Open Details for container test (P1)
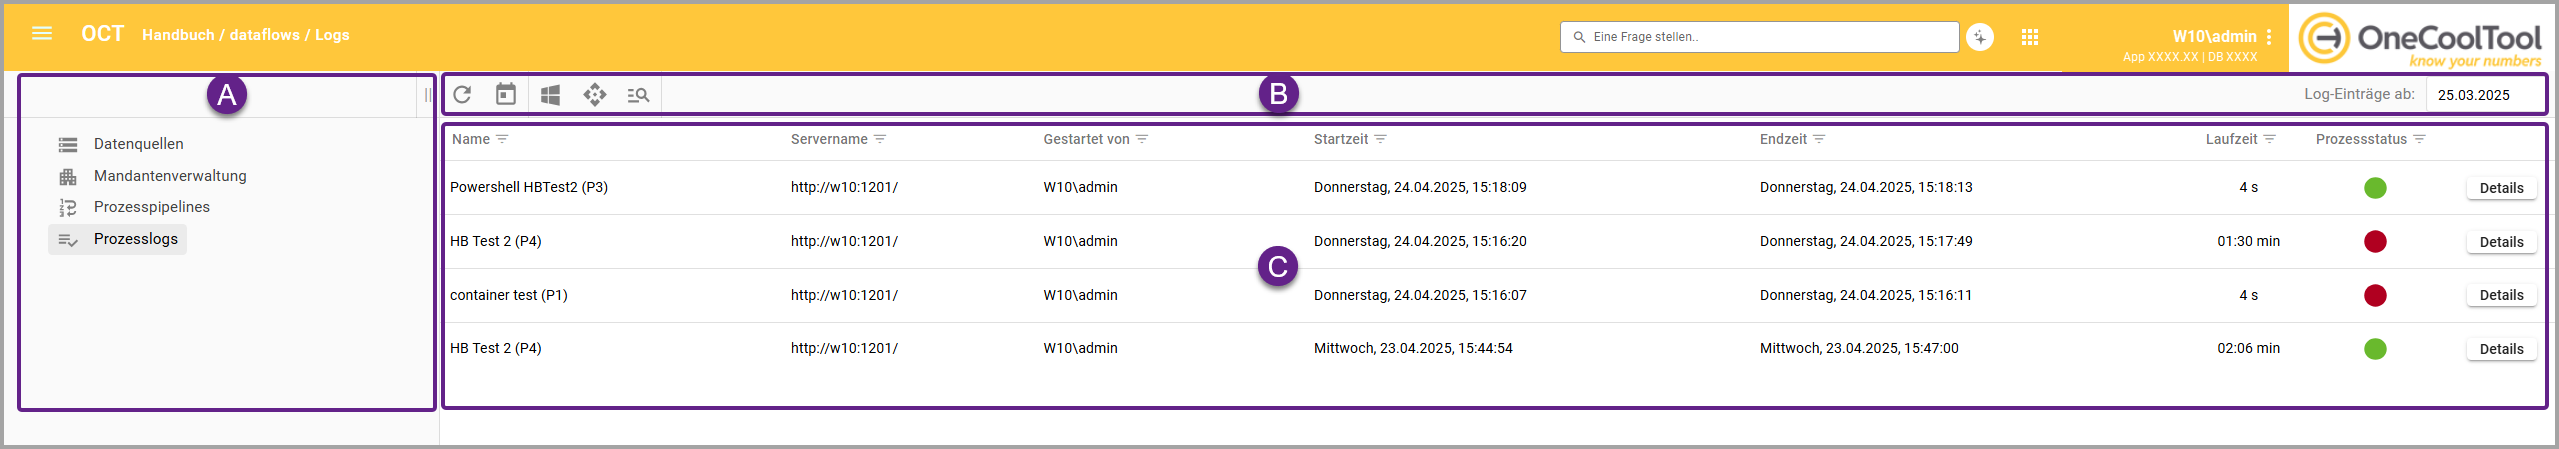The image size is (2559, 449). pos(2501,295)
